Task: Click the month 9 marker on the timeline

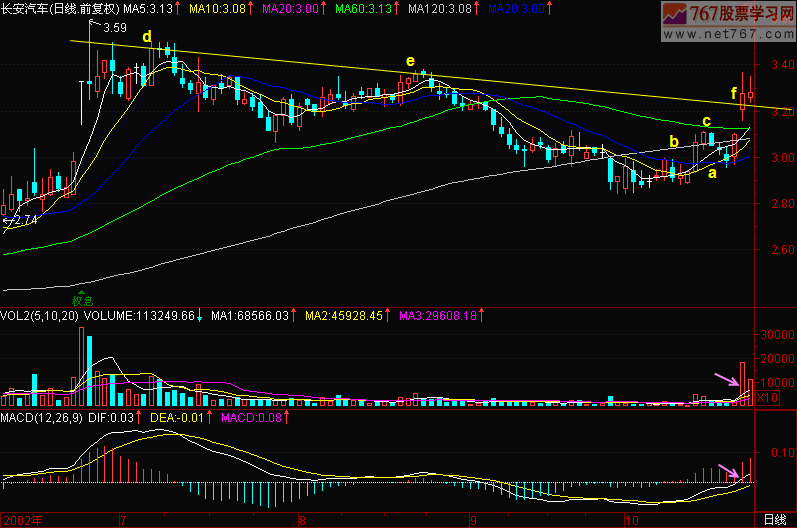Action: 475,520
